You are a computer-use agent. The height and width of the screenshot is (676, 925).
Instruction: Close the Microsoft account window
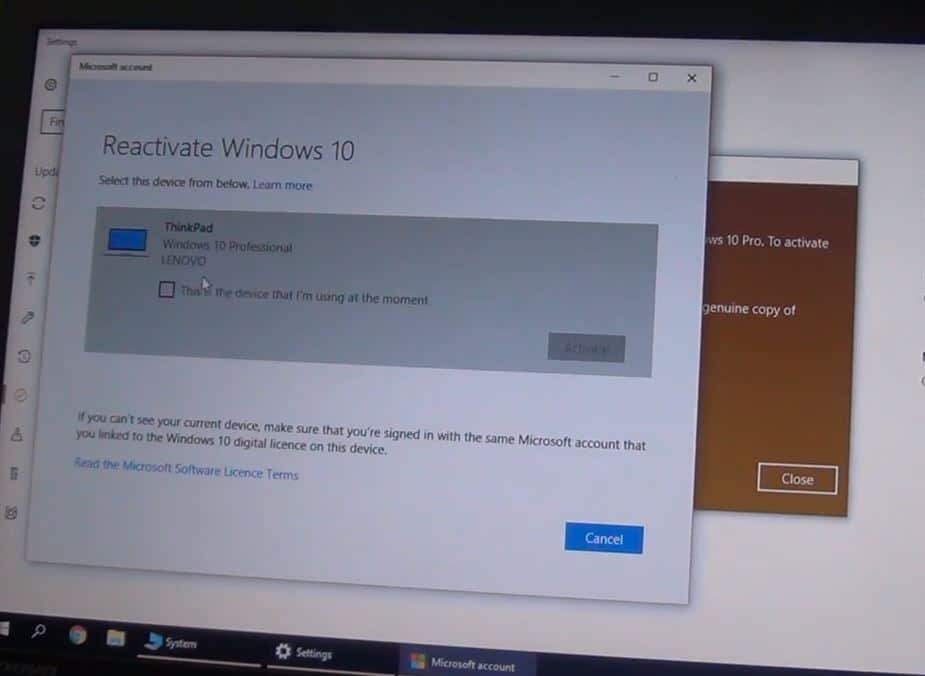692,78
